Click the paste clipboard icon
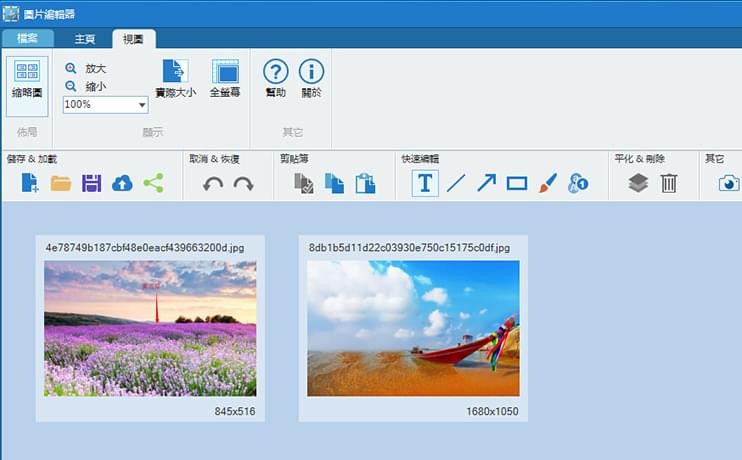 [365, 183]
